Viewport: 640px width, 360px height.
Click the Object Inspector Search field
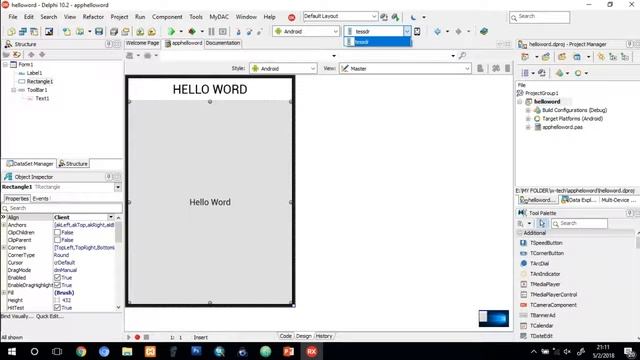pos(62,208)
